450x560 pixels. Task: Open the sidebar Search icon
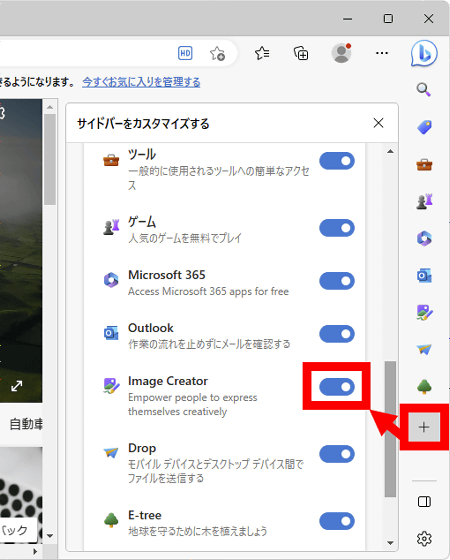(x=424, y=89)
